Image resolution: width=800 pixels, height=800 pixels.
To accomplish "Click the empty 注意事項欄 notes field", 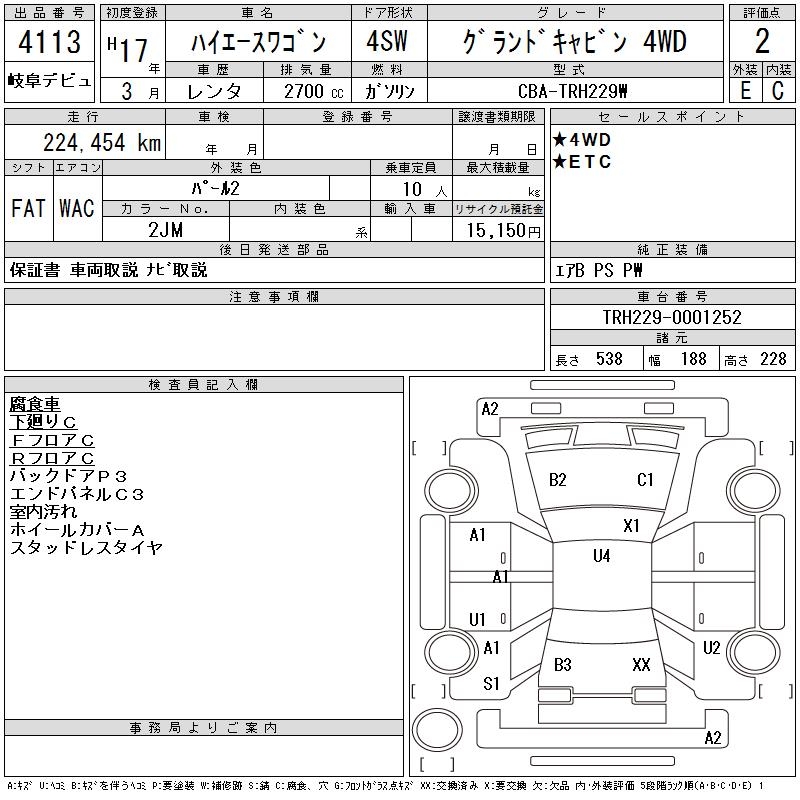I will [274, 337].
